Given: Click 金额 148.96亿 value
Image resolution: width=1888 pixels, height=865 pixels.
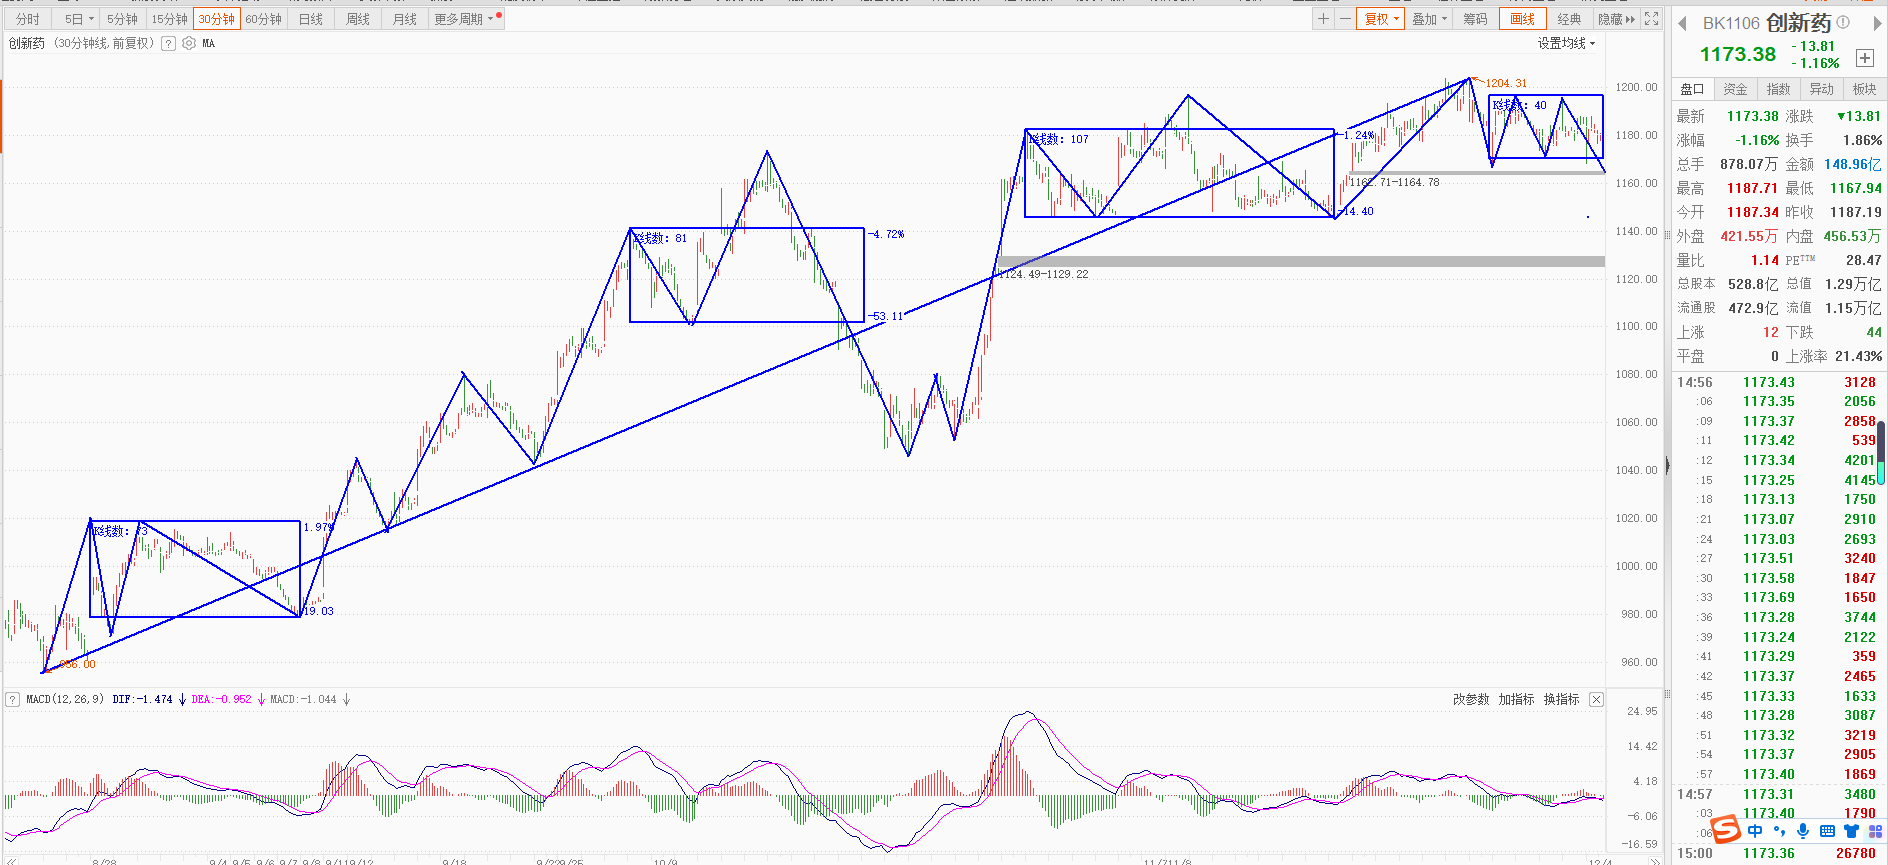Looking at the screenshot, I should (1852, 164).
